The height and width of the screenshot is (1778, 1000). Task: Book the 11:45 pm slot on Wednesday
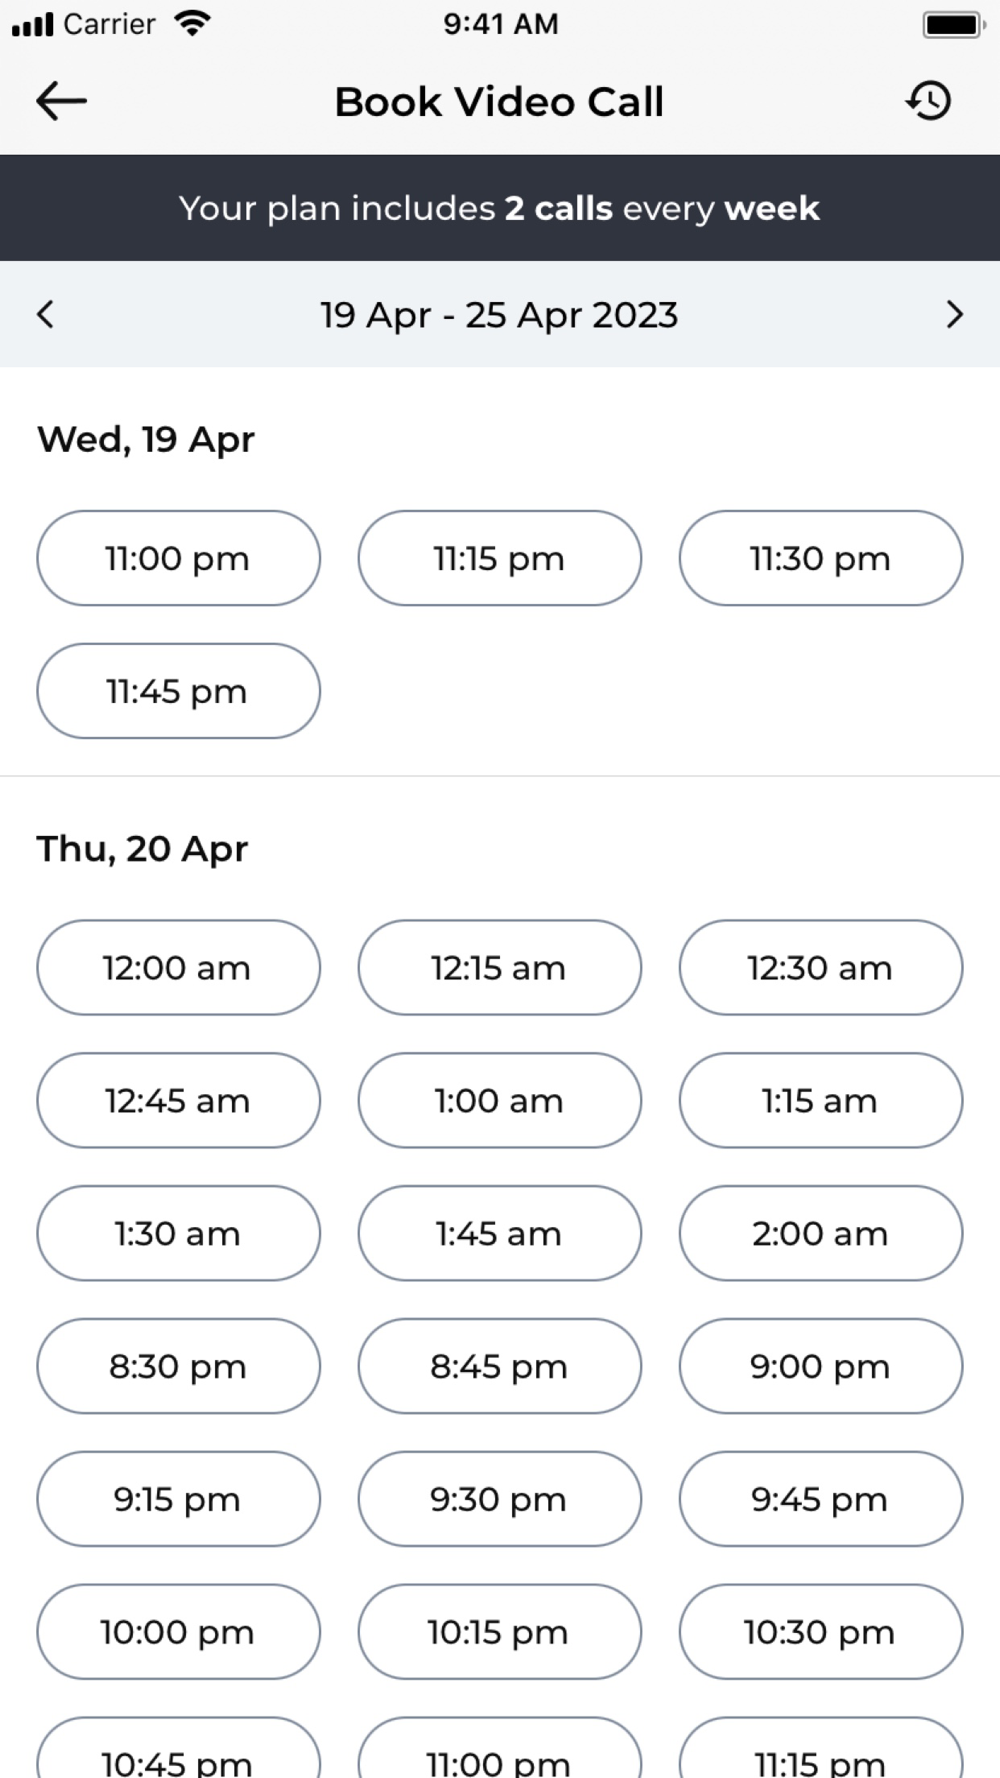click(x=179, y=691)
